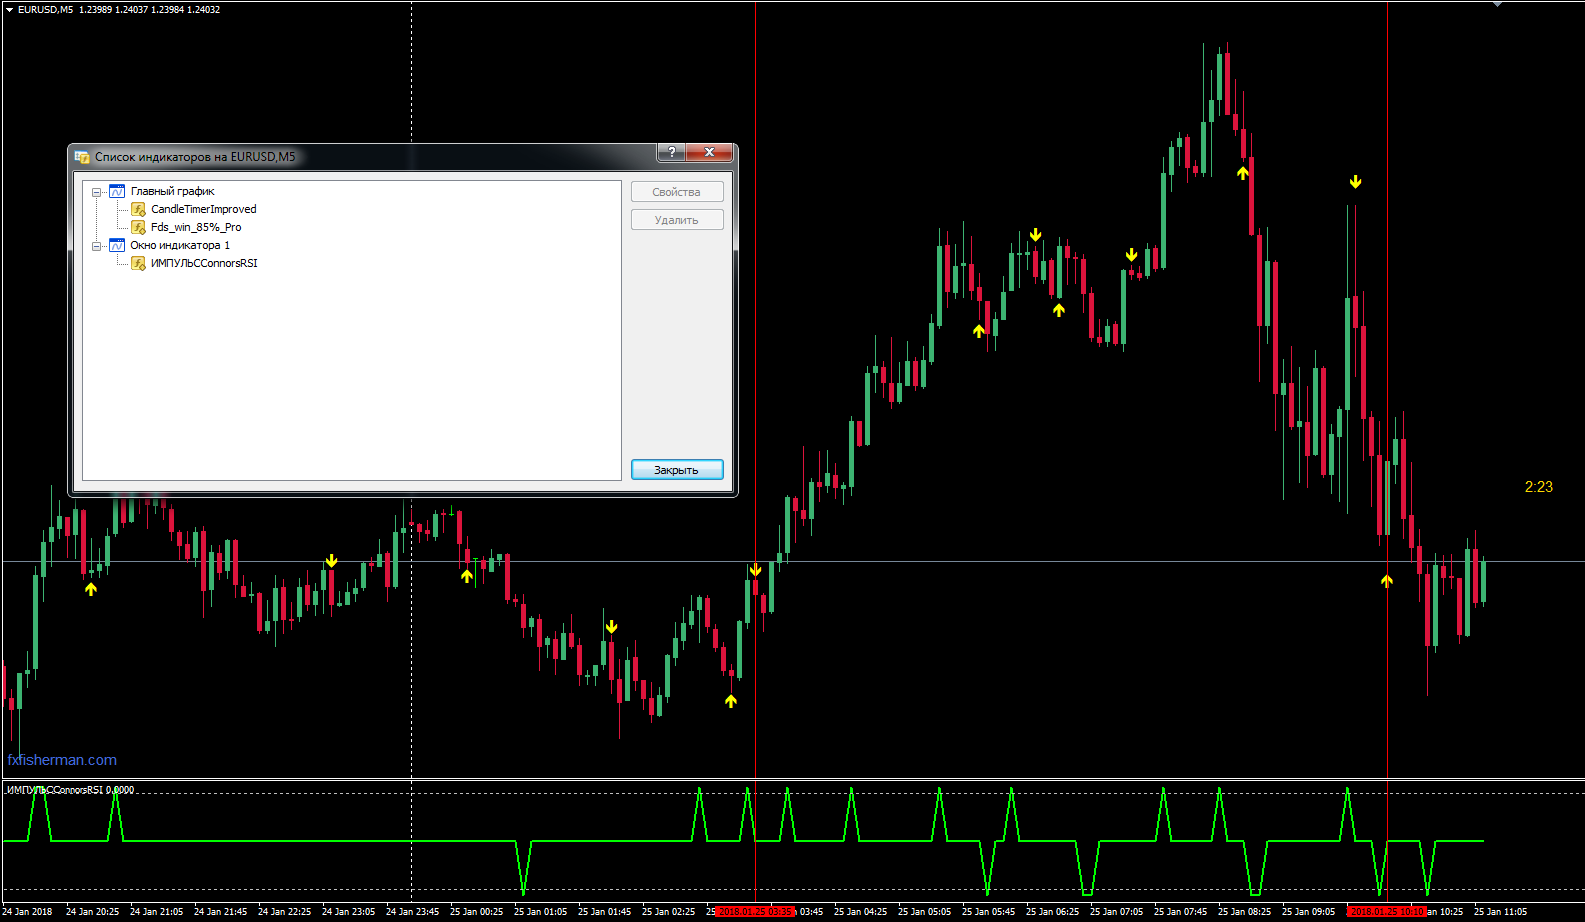Click the ИМПУЛЬСConnorsRSI 0.0000 subwindow label

[70, 790]
